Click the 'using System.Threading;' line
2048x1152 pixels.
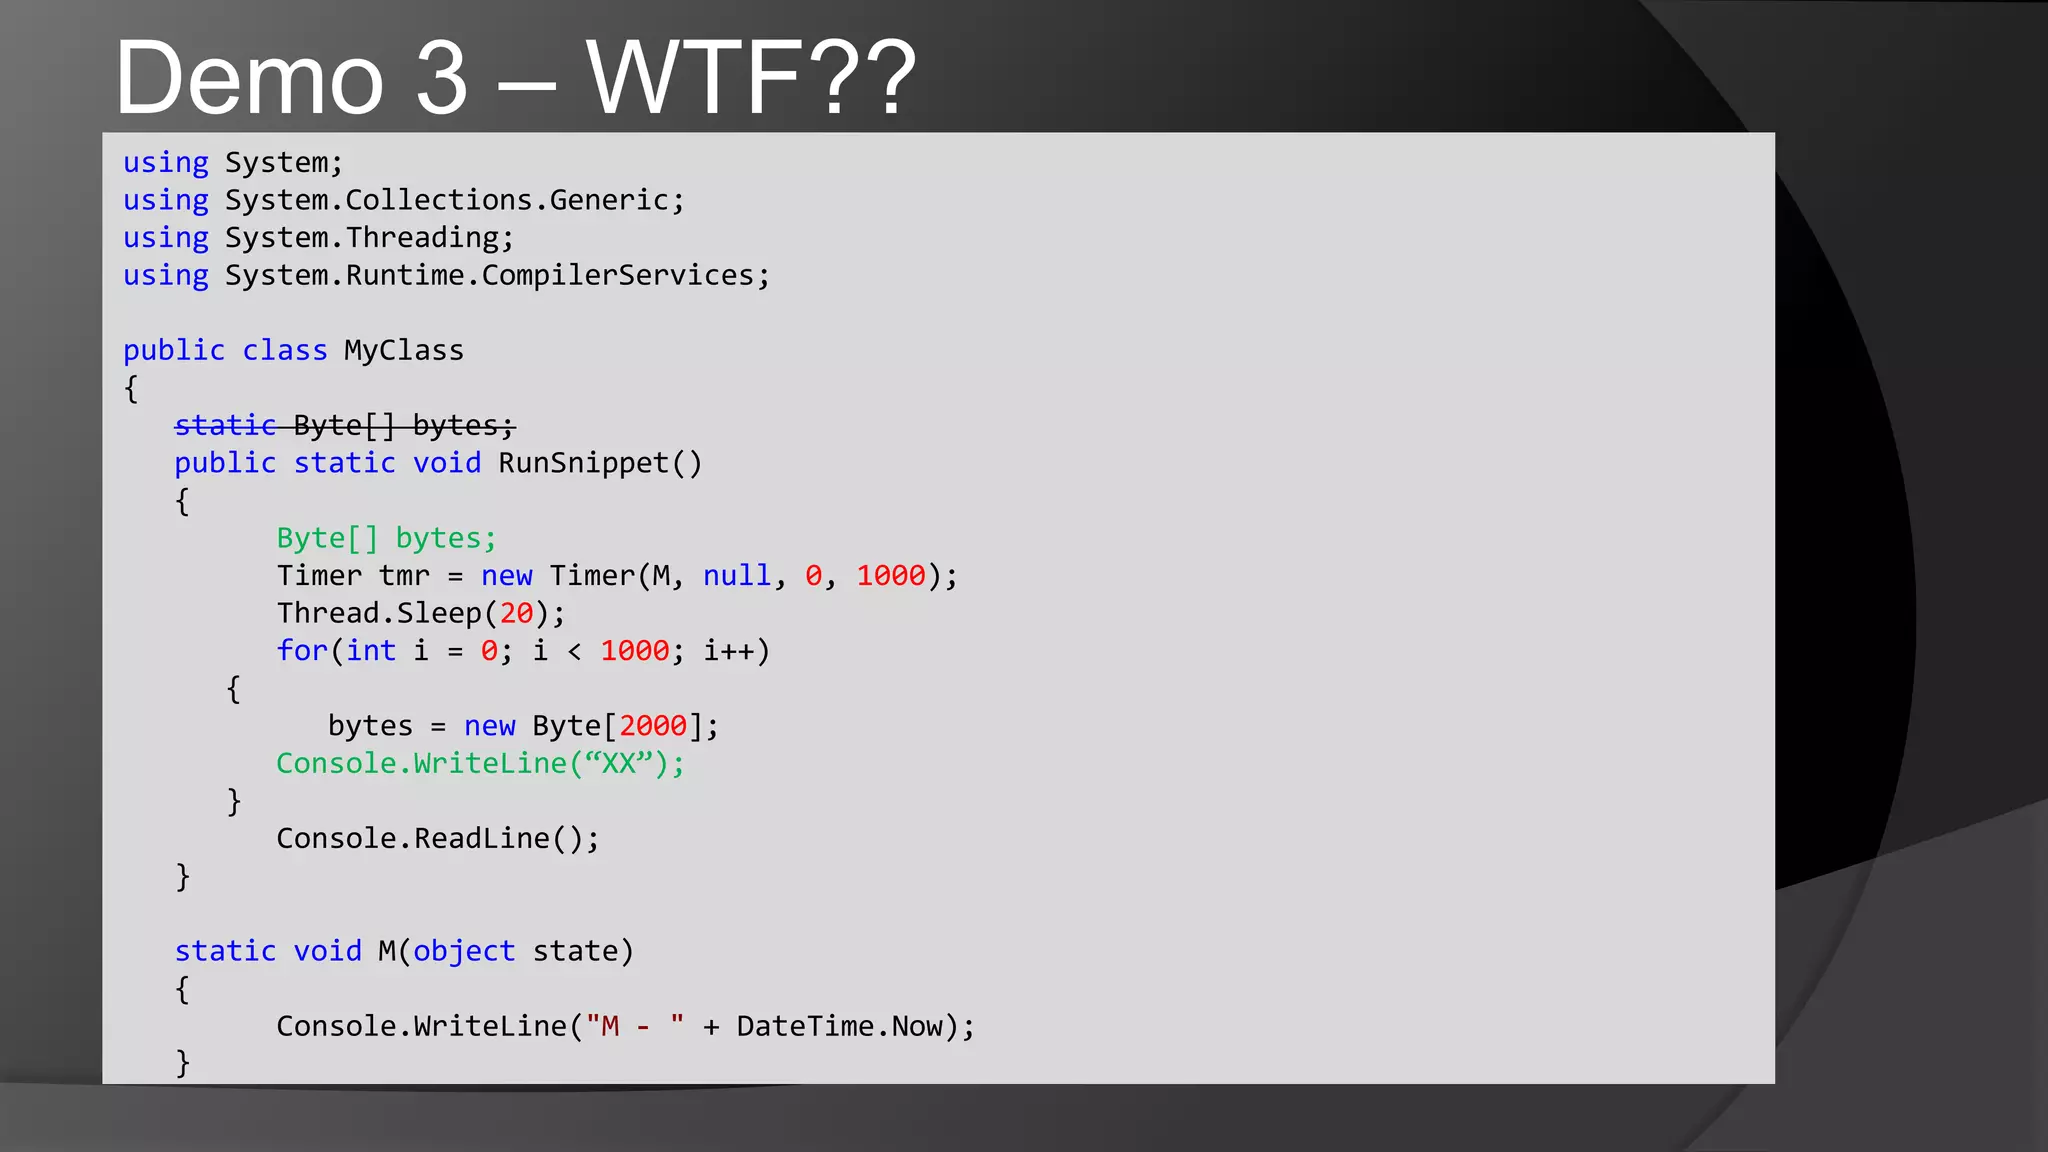(319, 238)
